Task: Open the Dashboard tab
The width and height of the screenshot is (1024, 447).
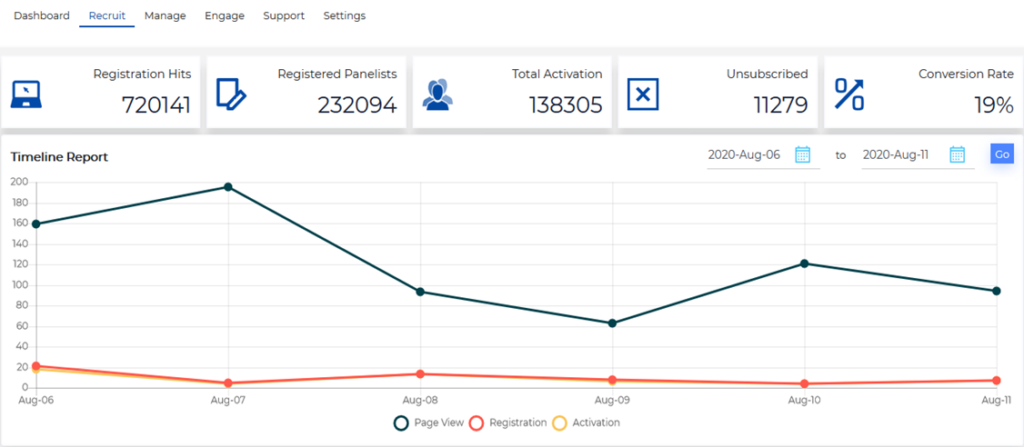Action: [x=42, y=16]
